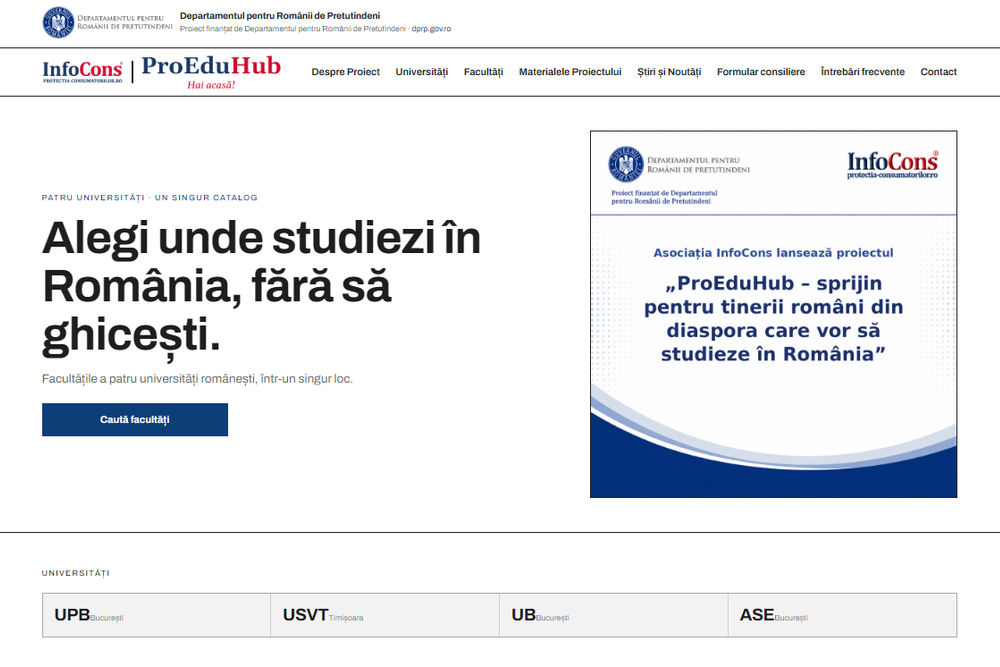1000x667 pixels.
Task: Select the USVT Timișoara university card
Action: [x=385, y=615]
